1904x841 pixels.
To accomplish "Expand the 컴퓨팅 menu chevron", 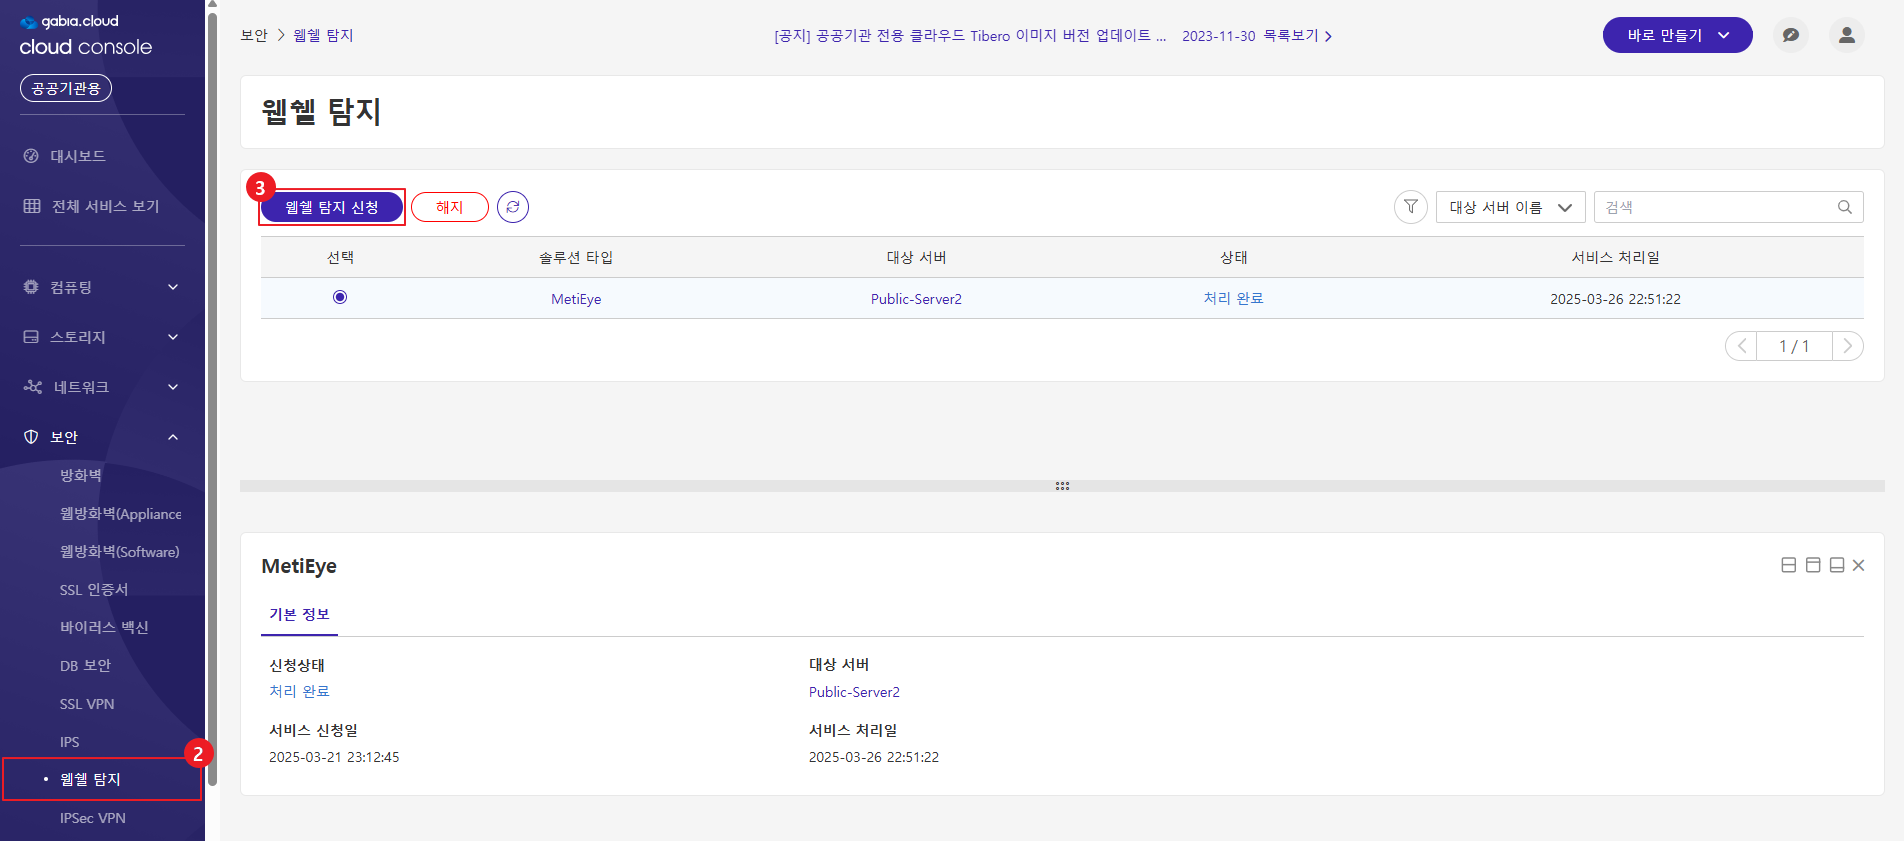I will (173, 287).
